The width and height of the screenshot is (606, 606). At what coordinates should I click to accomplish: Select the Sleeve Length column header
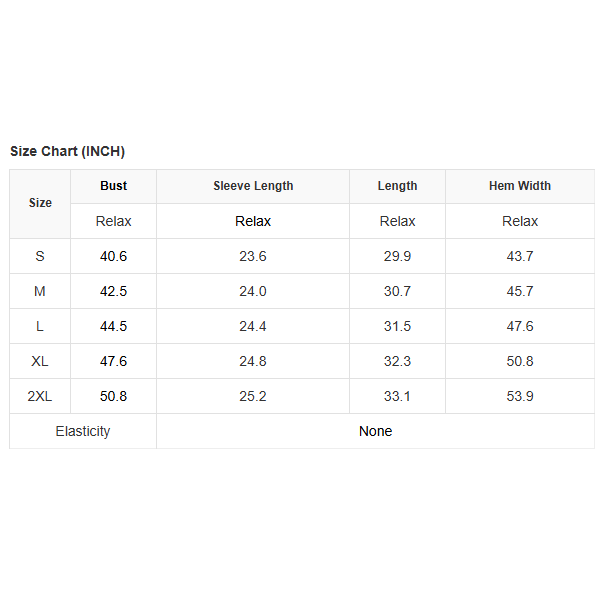coord(253,186)
